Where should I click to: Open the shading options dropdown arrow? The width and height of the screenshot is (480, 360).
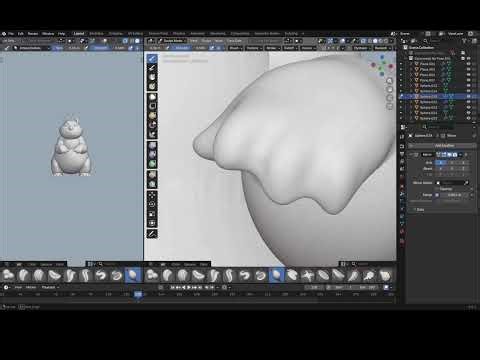tap(391, 41)
